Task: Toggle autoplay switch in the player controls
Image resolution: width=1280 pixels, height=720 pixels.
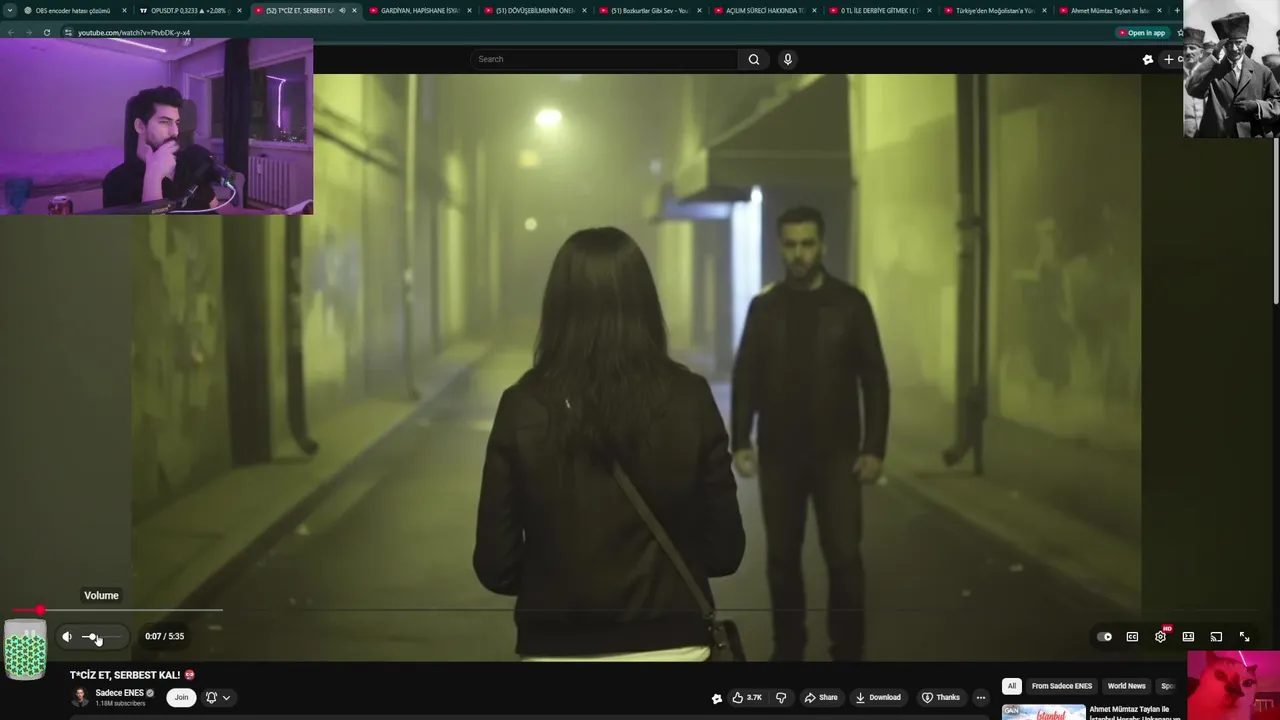Action: click(x=1104, y=636)
